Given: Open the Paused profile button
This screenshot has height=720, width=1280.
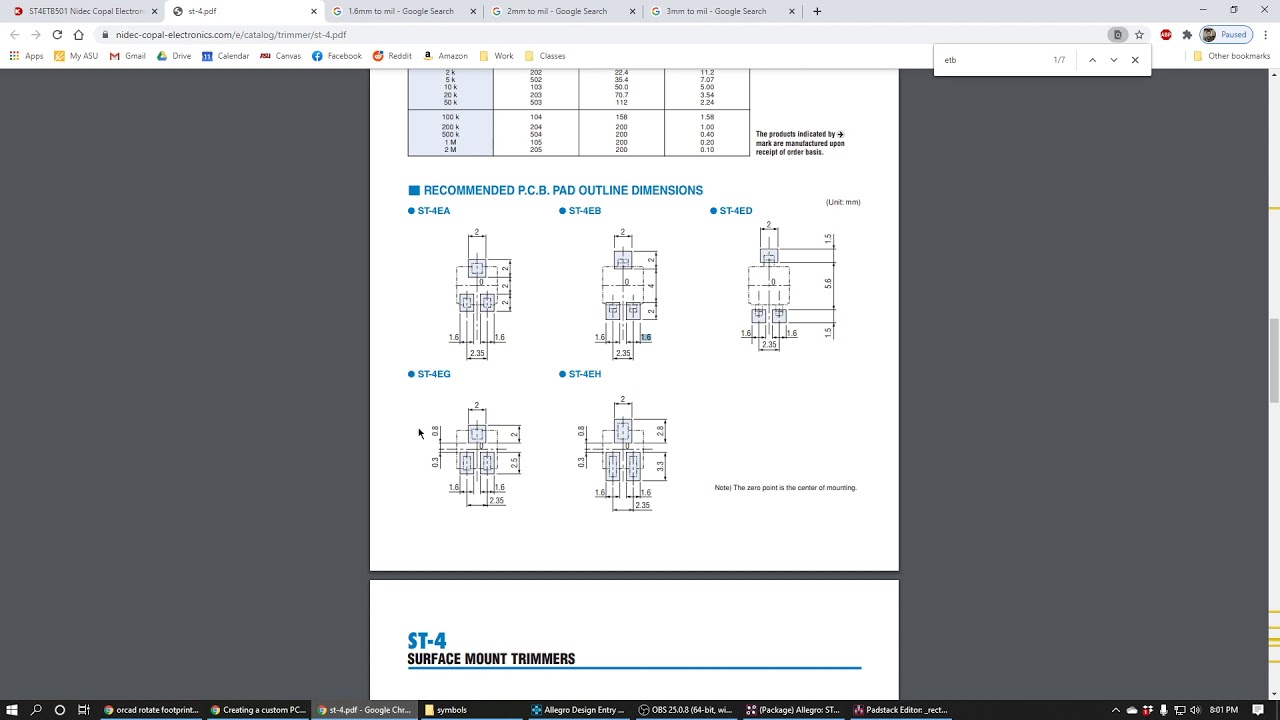Looking at the screenshot, I should click(1226, 34).
